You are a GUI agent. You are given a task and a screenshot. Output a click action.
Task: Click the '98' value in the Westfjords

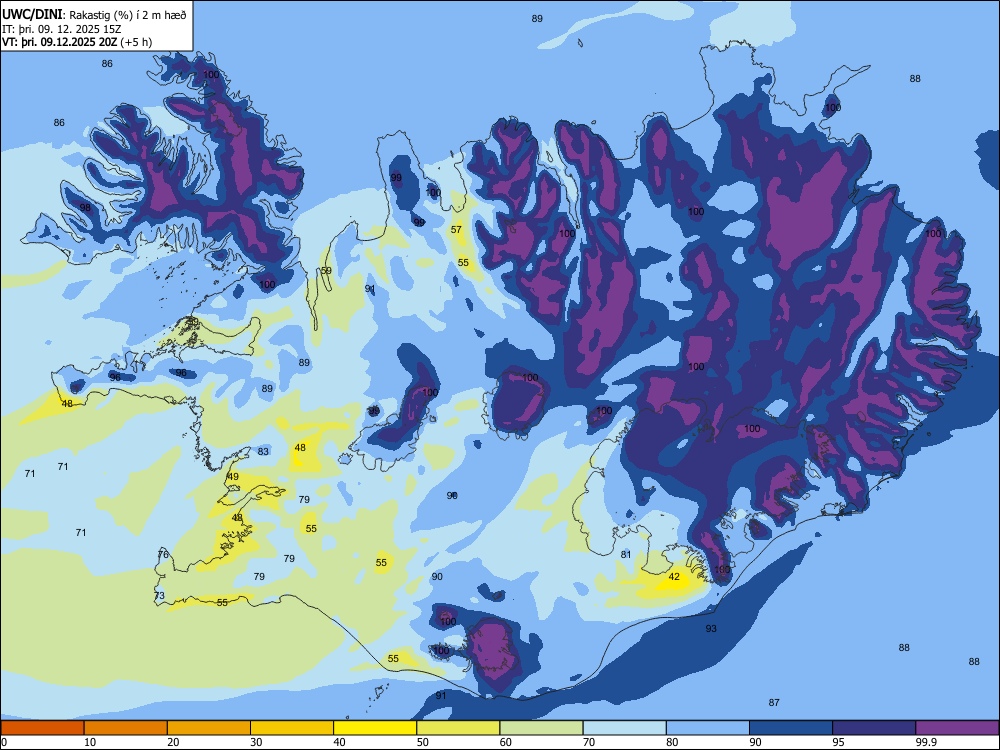[85, 207]
